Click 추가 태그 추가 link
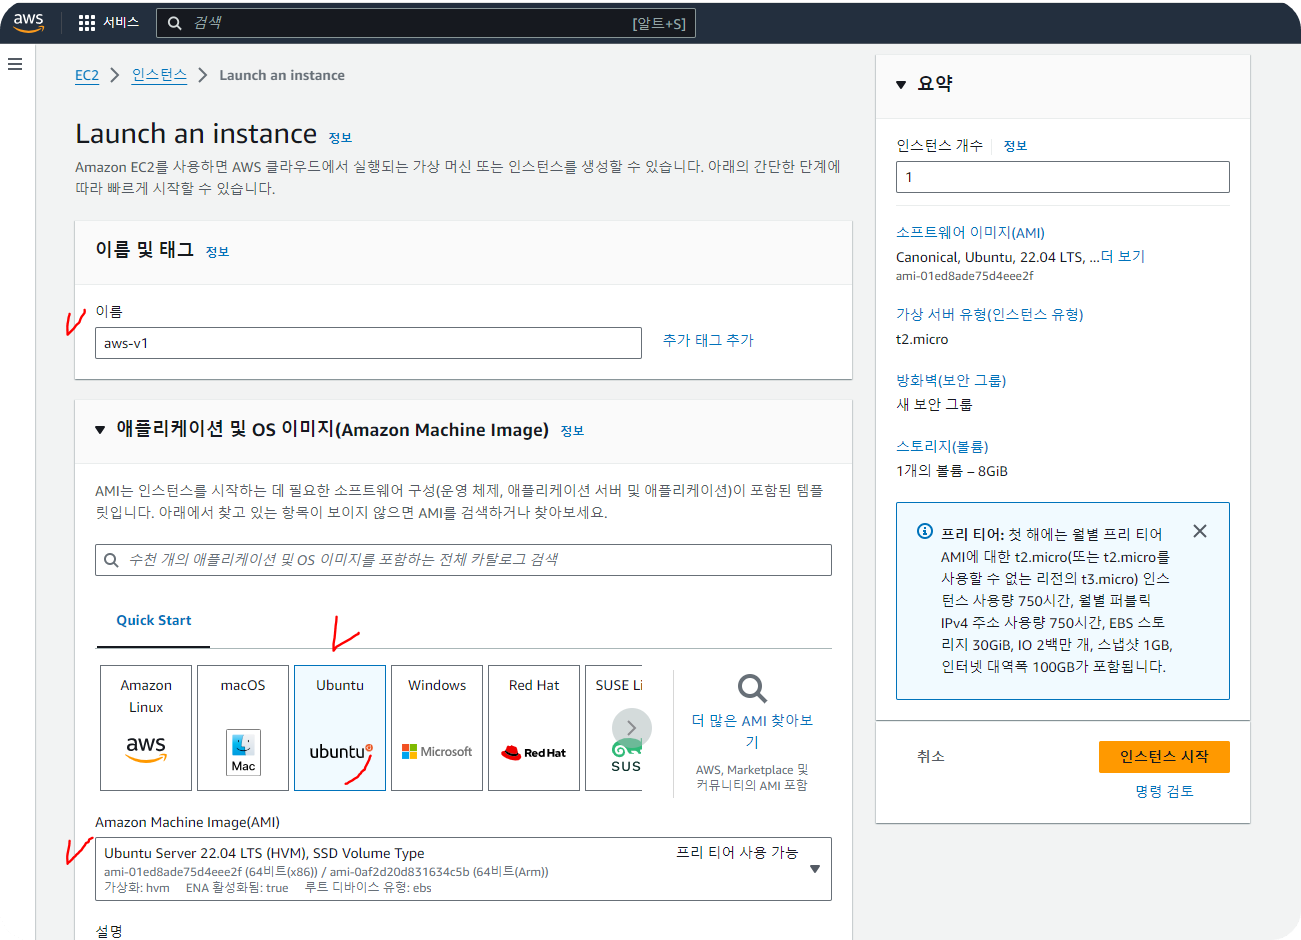Viewport: 1301px width, 940px height. pyautogui.click(x=708, y=340)
